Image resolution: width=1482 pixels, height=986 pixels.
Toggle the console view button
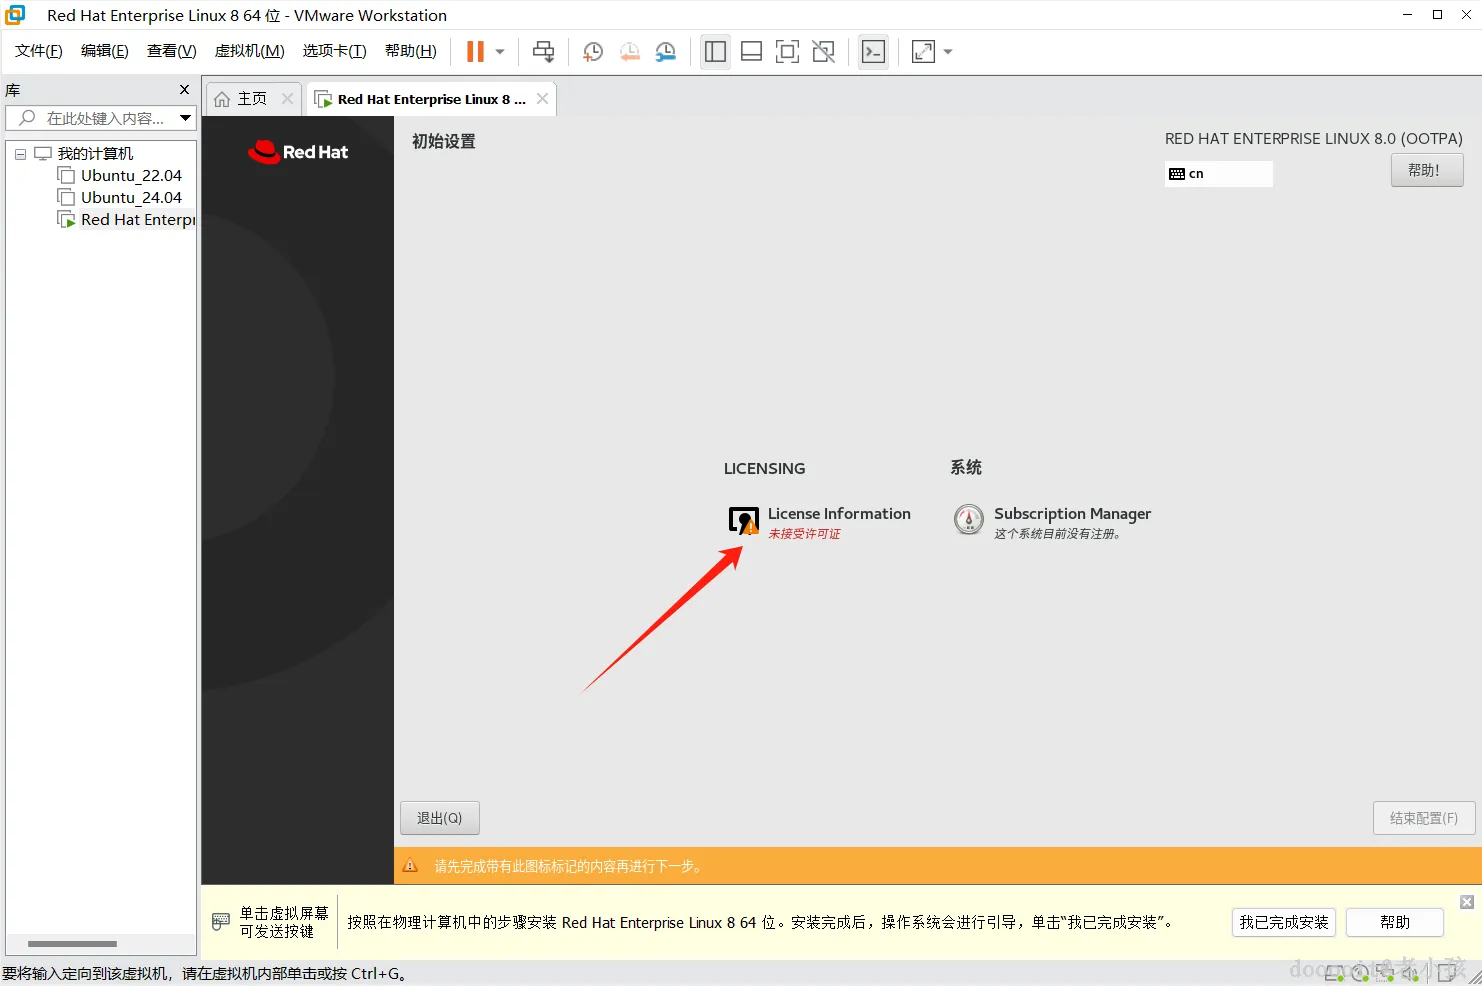click(873, 52)
